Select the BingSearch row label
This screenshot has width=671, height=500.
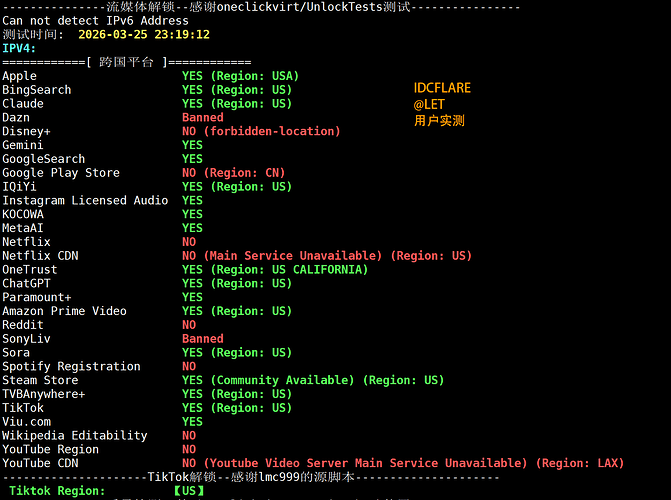[37, 90]
